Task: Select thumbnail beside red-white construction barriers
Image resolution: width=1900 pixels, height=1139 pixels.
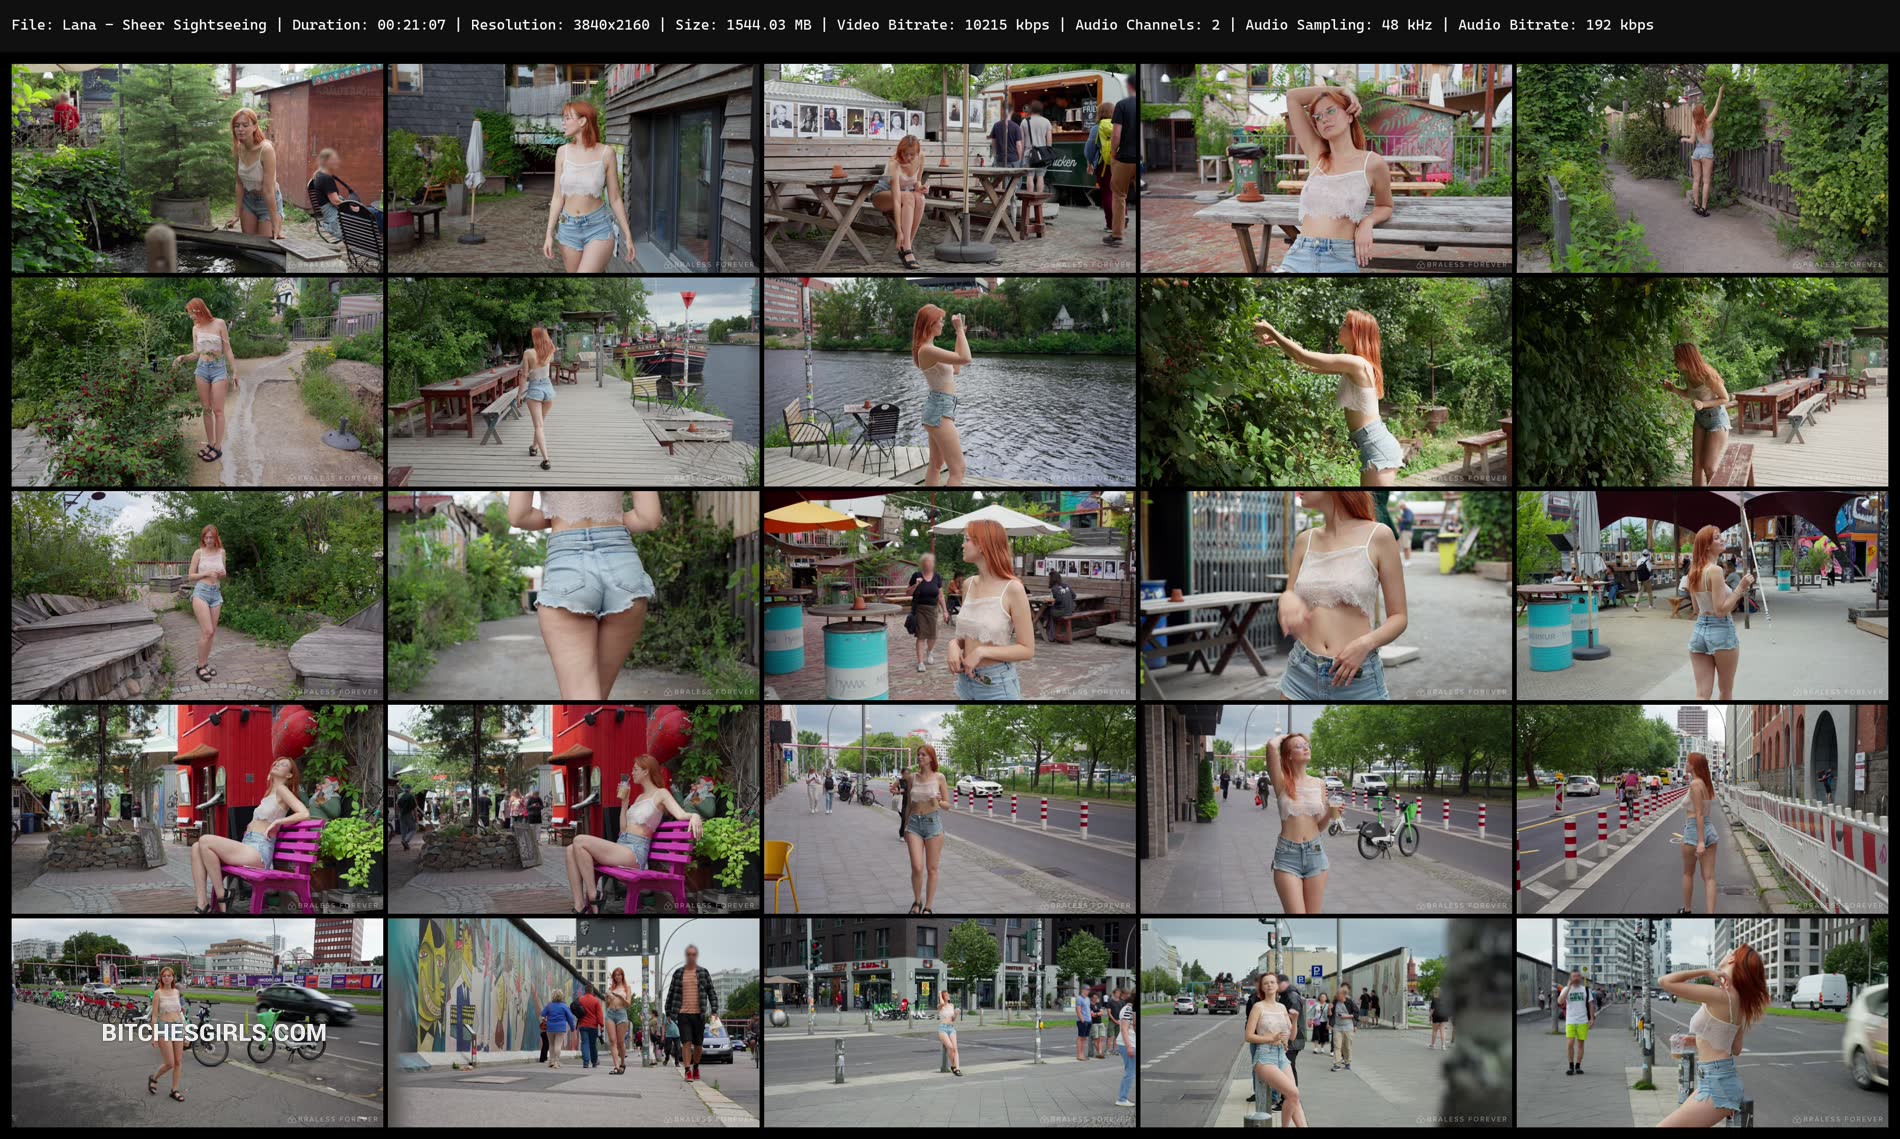Action: (x=1702, y=809)
